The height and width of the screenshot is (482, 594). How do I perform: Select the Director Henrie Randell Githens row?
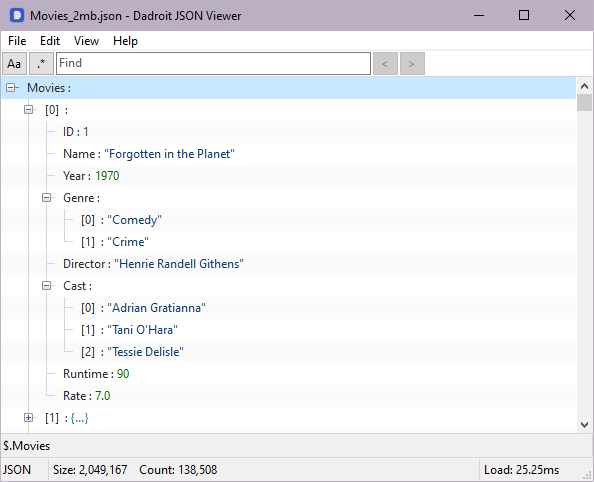pyautogui.click(x=289, y=264)
